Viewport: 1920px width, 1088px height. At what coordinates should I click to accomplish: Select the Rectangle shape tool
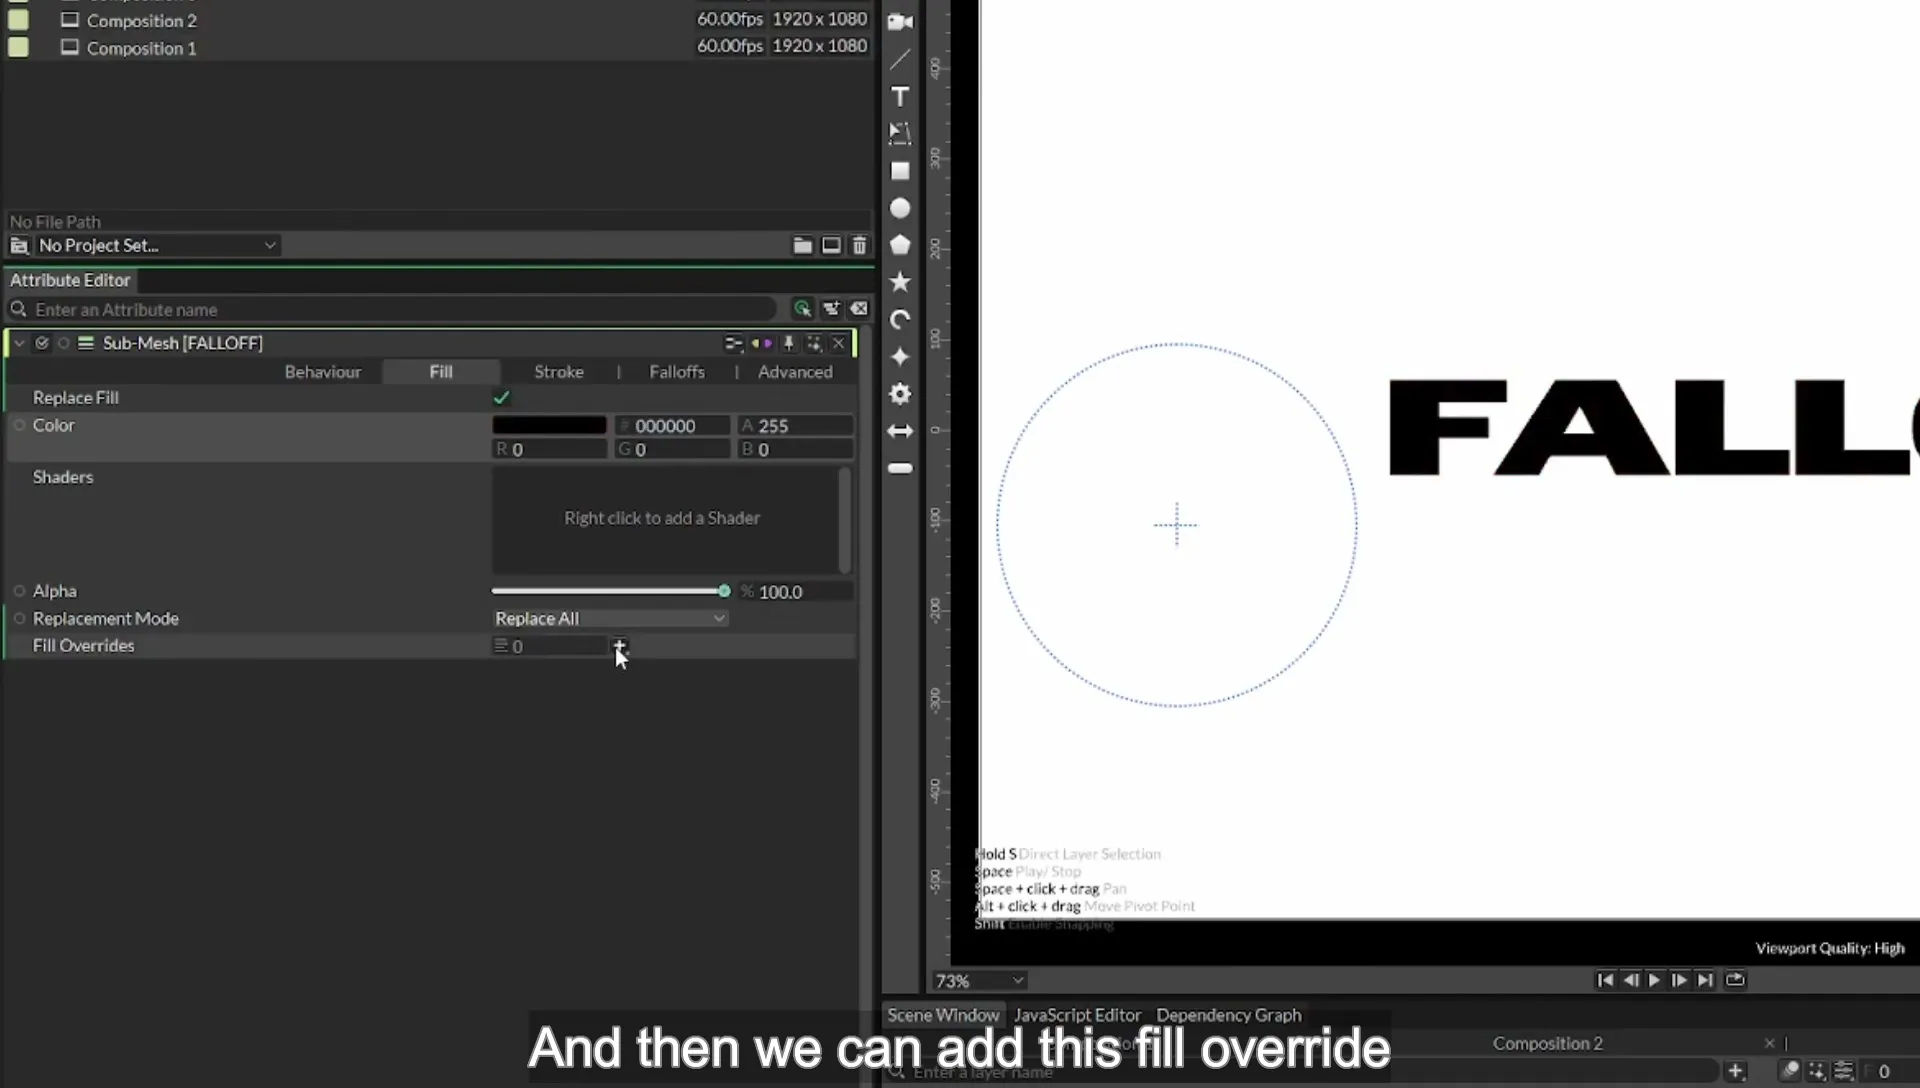tap(900, 171)
